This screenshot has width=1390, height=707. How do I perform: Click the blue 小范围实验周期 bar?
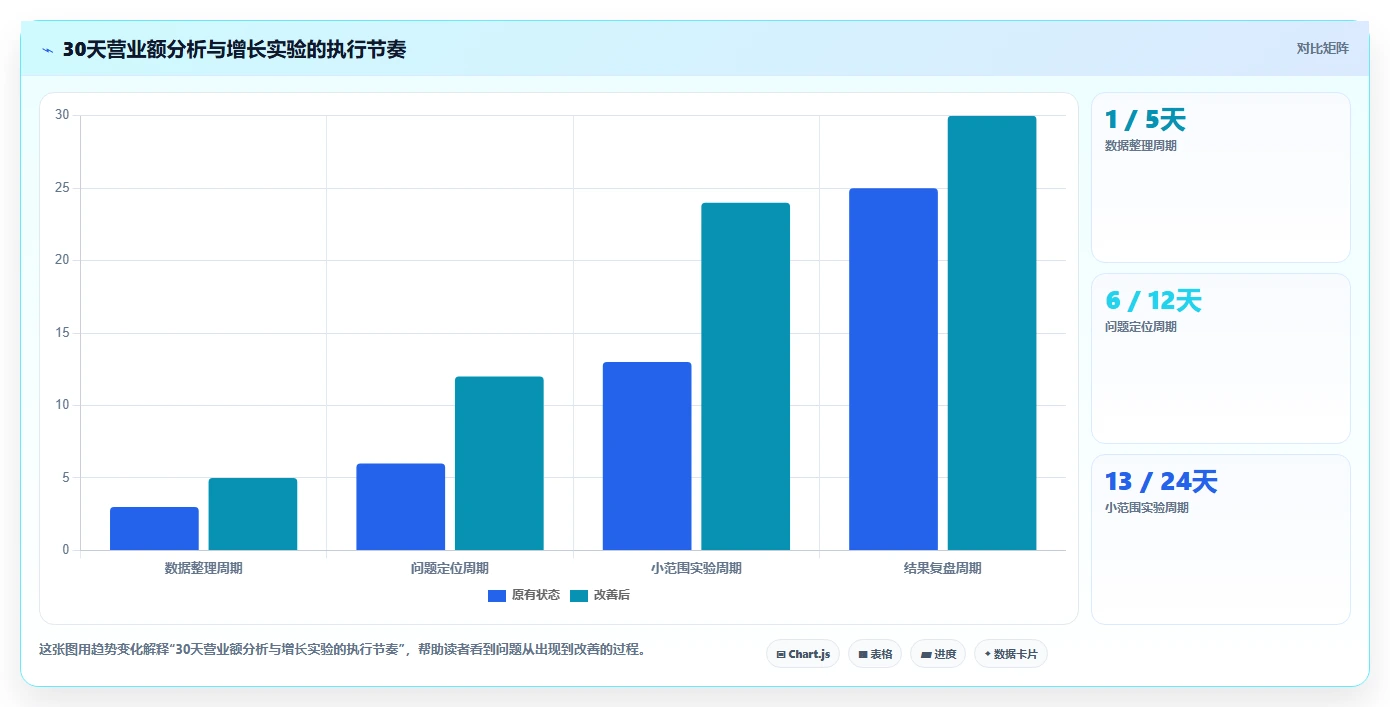click(647, 456)
